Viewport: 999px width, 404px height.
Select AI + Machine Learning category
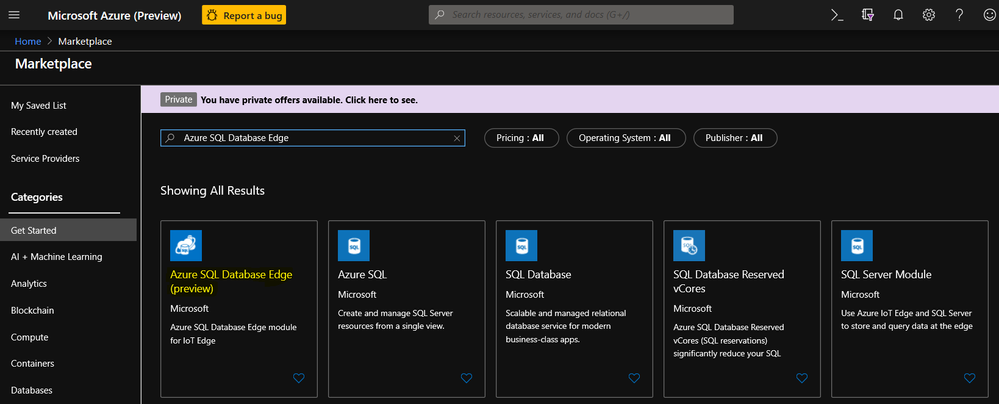point(56,257)
